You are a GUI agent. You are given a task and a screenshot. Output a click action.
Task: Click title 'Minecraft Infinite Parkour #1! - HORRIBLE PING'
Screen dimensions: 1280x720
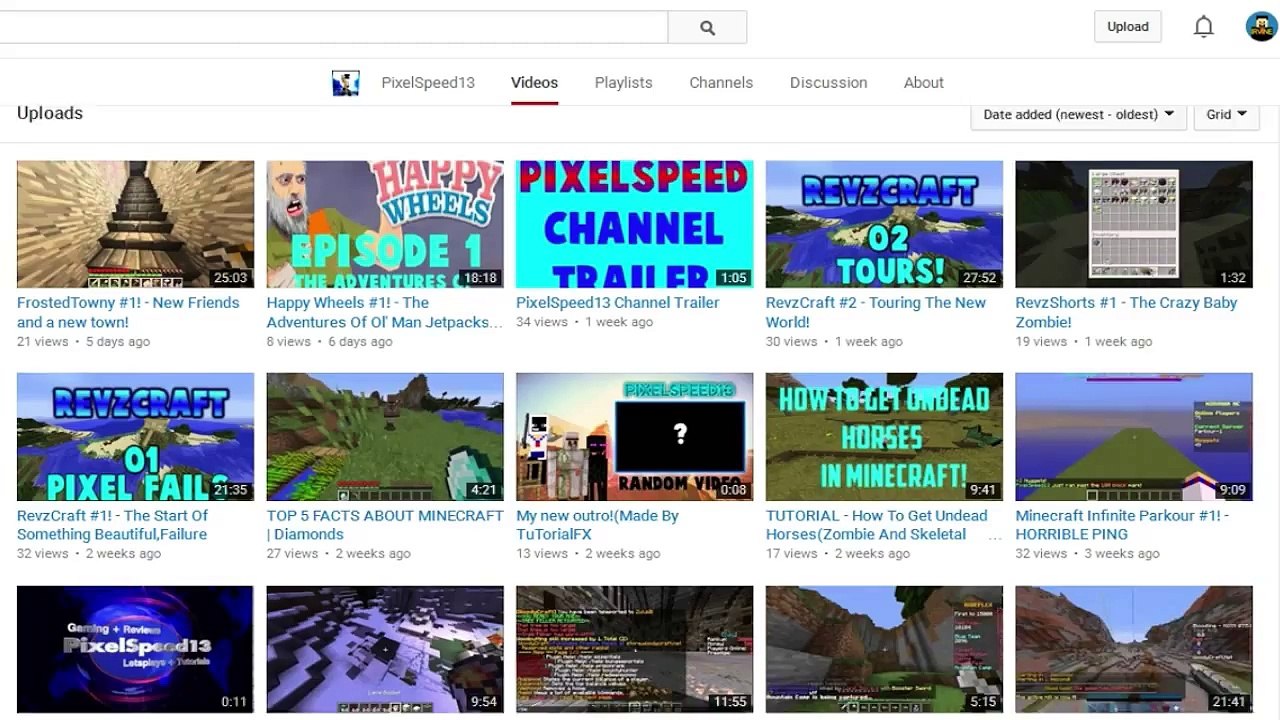1122,525
